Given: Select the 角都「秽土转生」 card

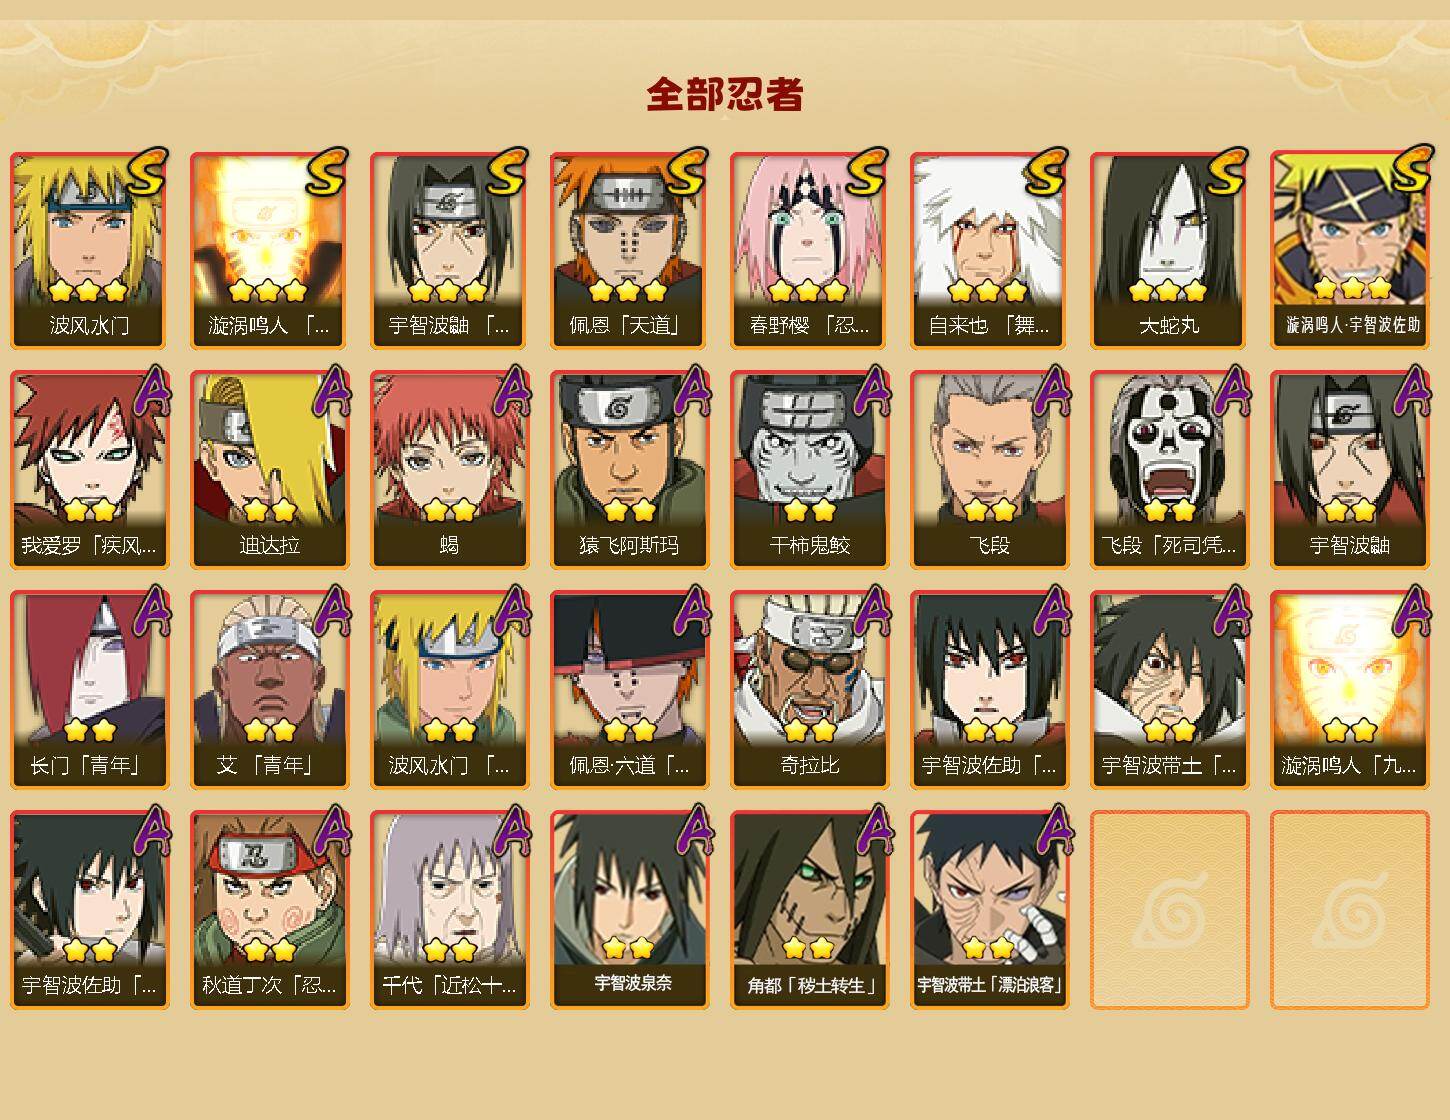Looking at the screenshot, I should pyautogui.click(x=810, y=910).
